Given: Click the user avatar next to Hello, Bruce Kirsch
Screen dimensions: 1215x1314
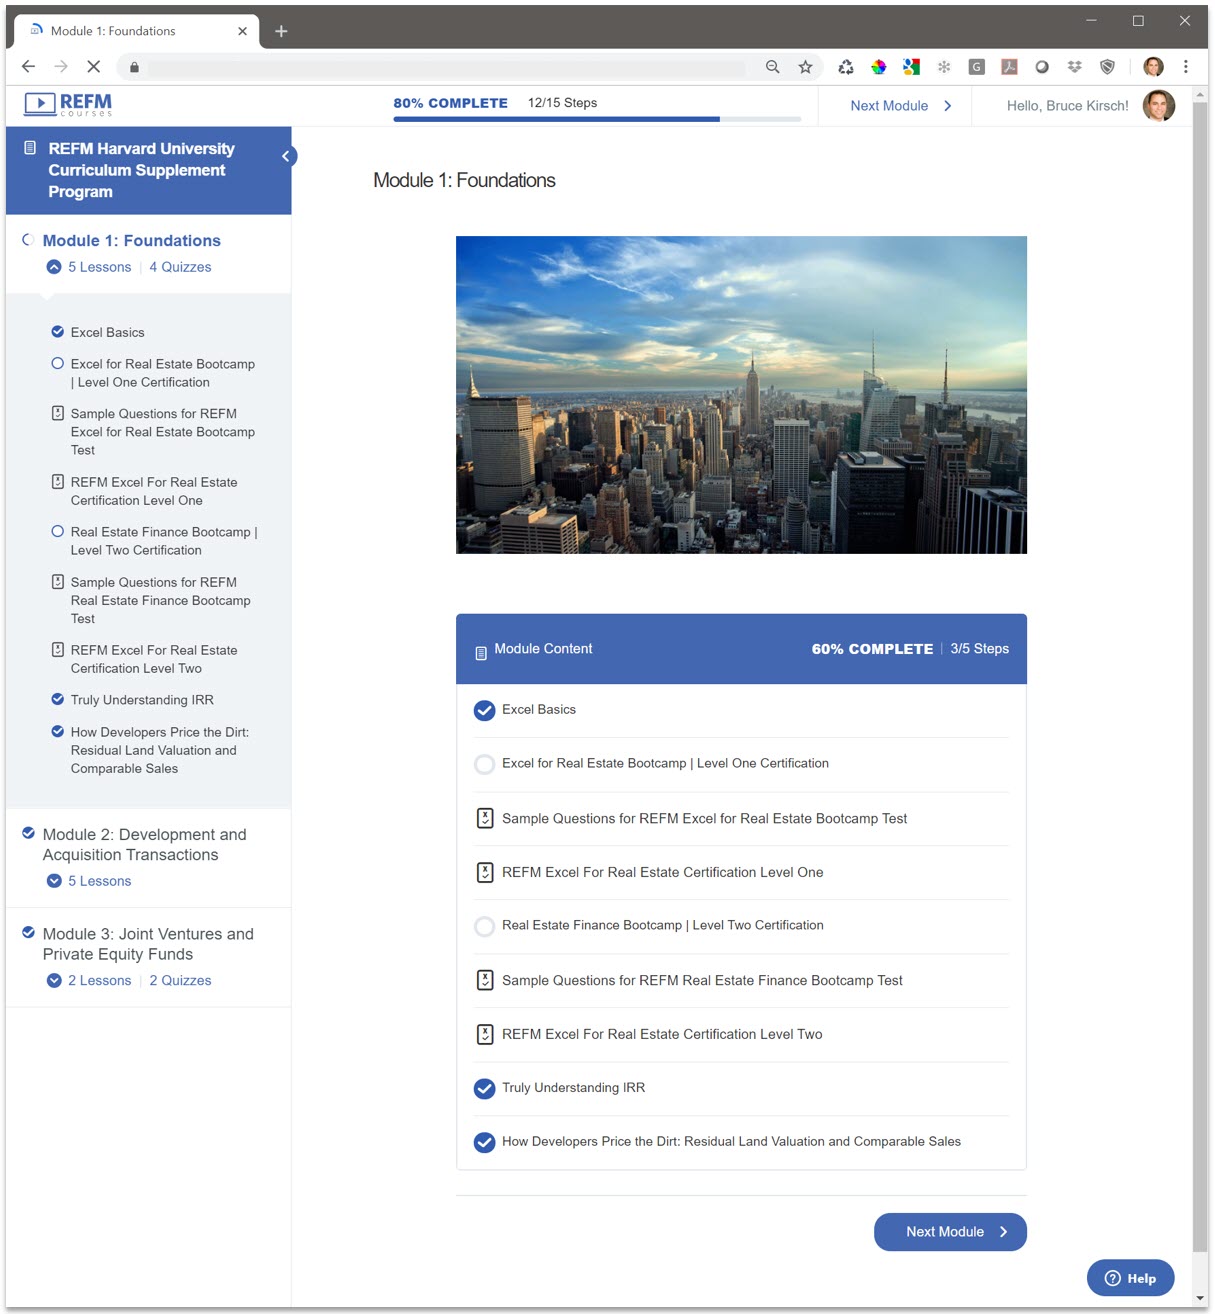Looking at the screenshot, I should 1159,105.
